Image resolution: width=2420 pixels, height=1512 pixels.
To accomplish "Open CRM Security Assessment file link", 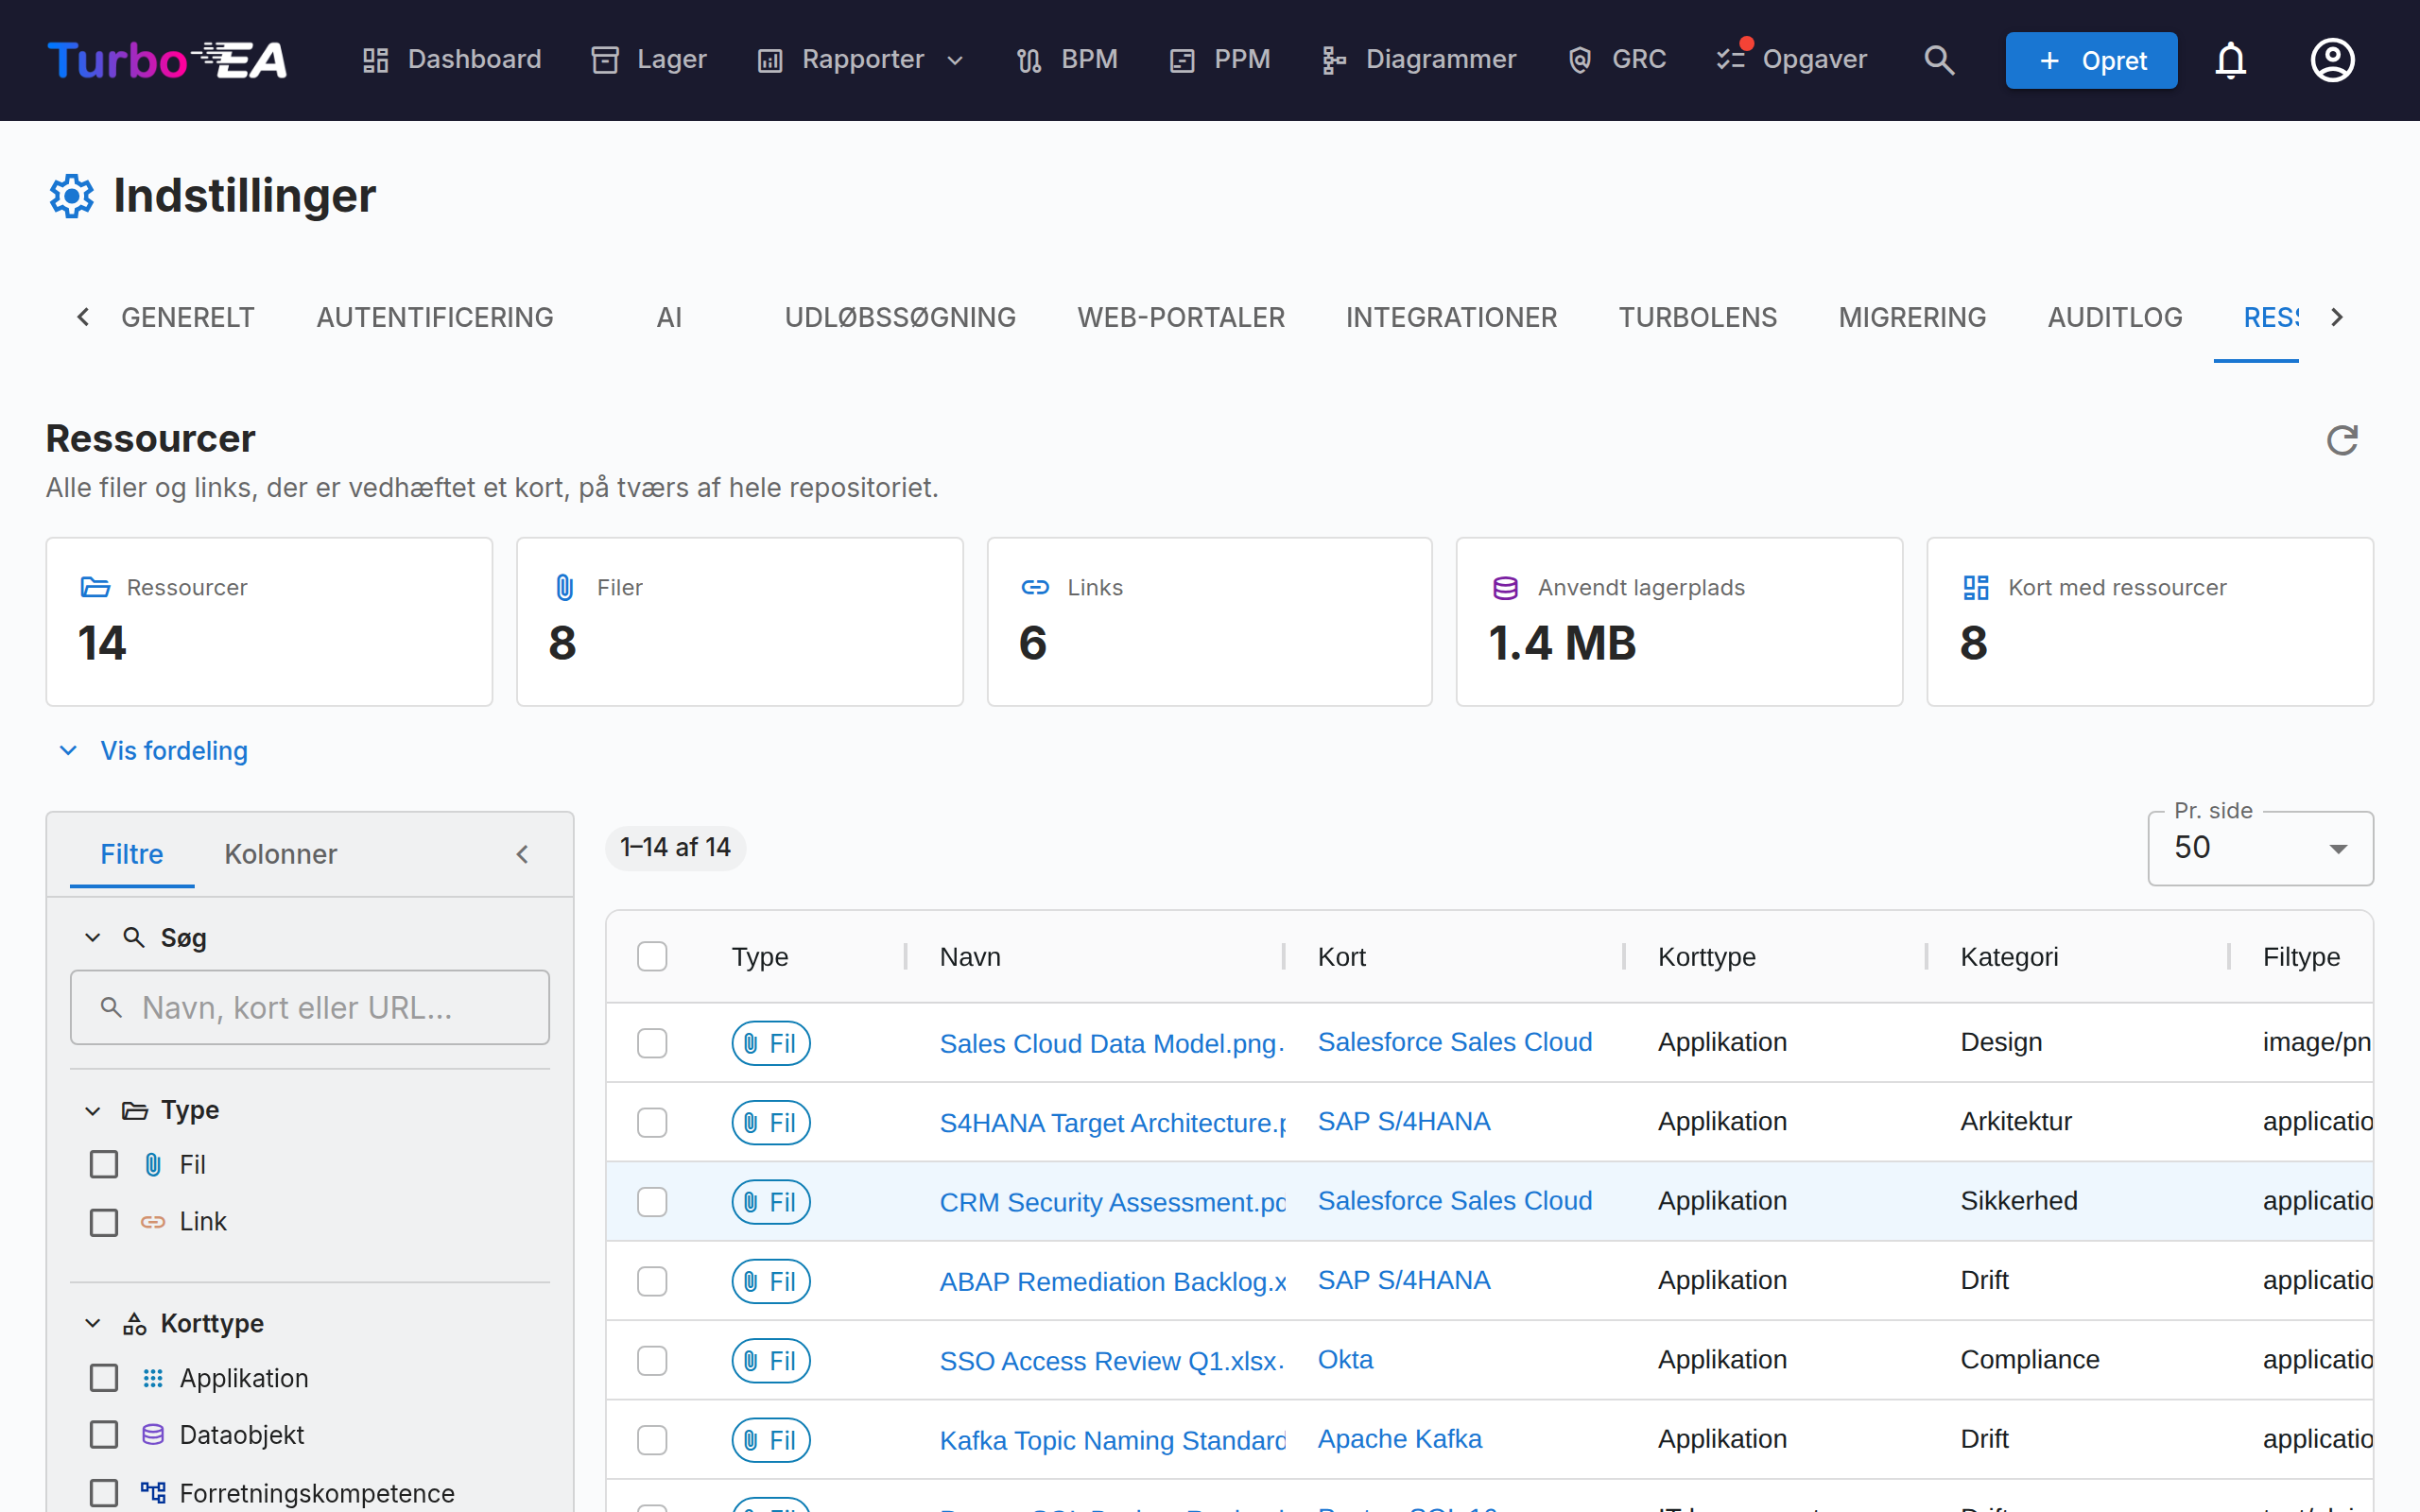I will pyautogui.click(x=1112, y=1202).
